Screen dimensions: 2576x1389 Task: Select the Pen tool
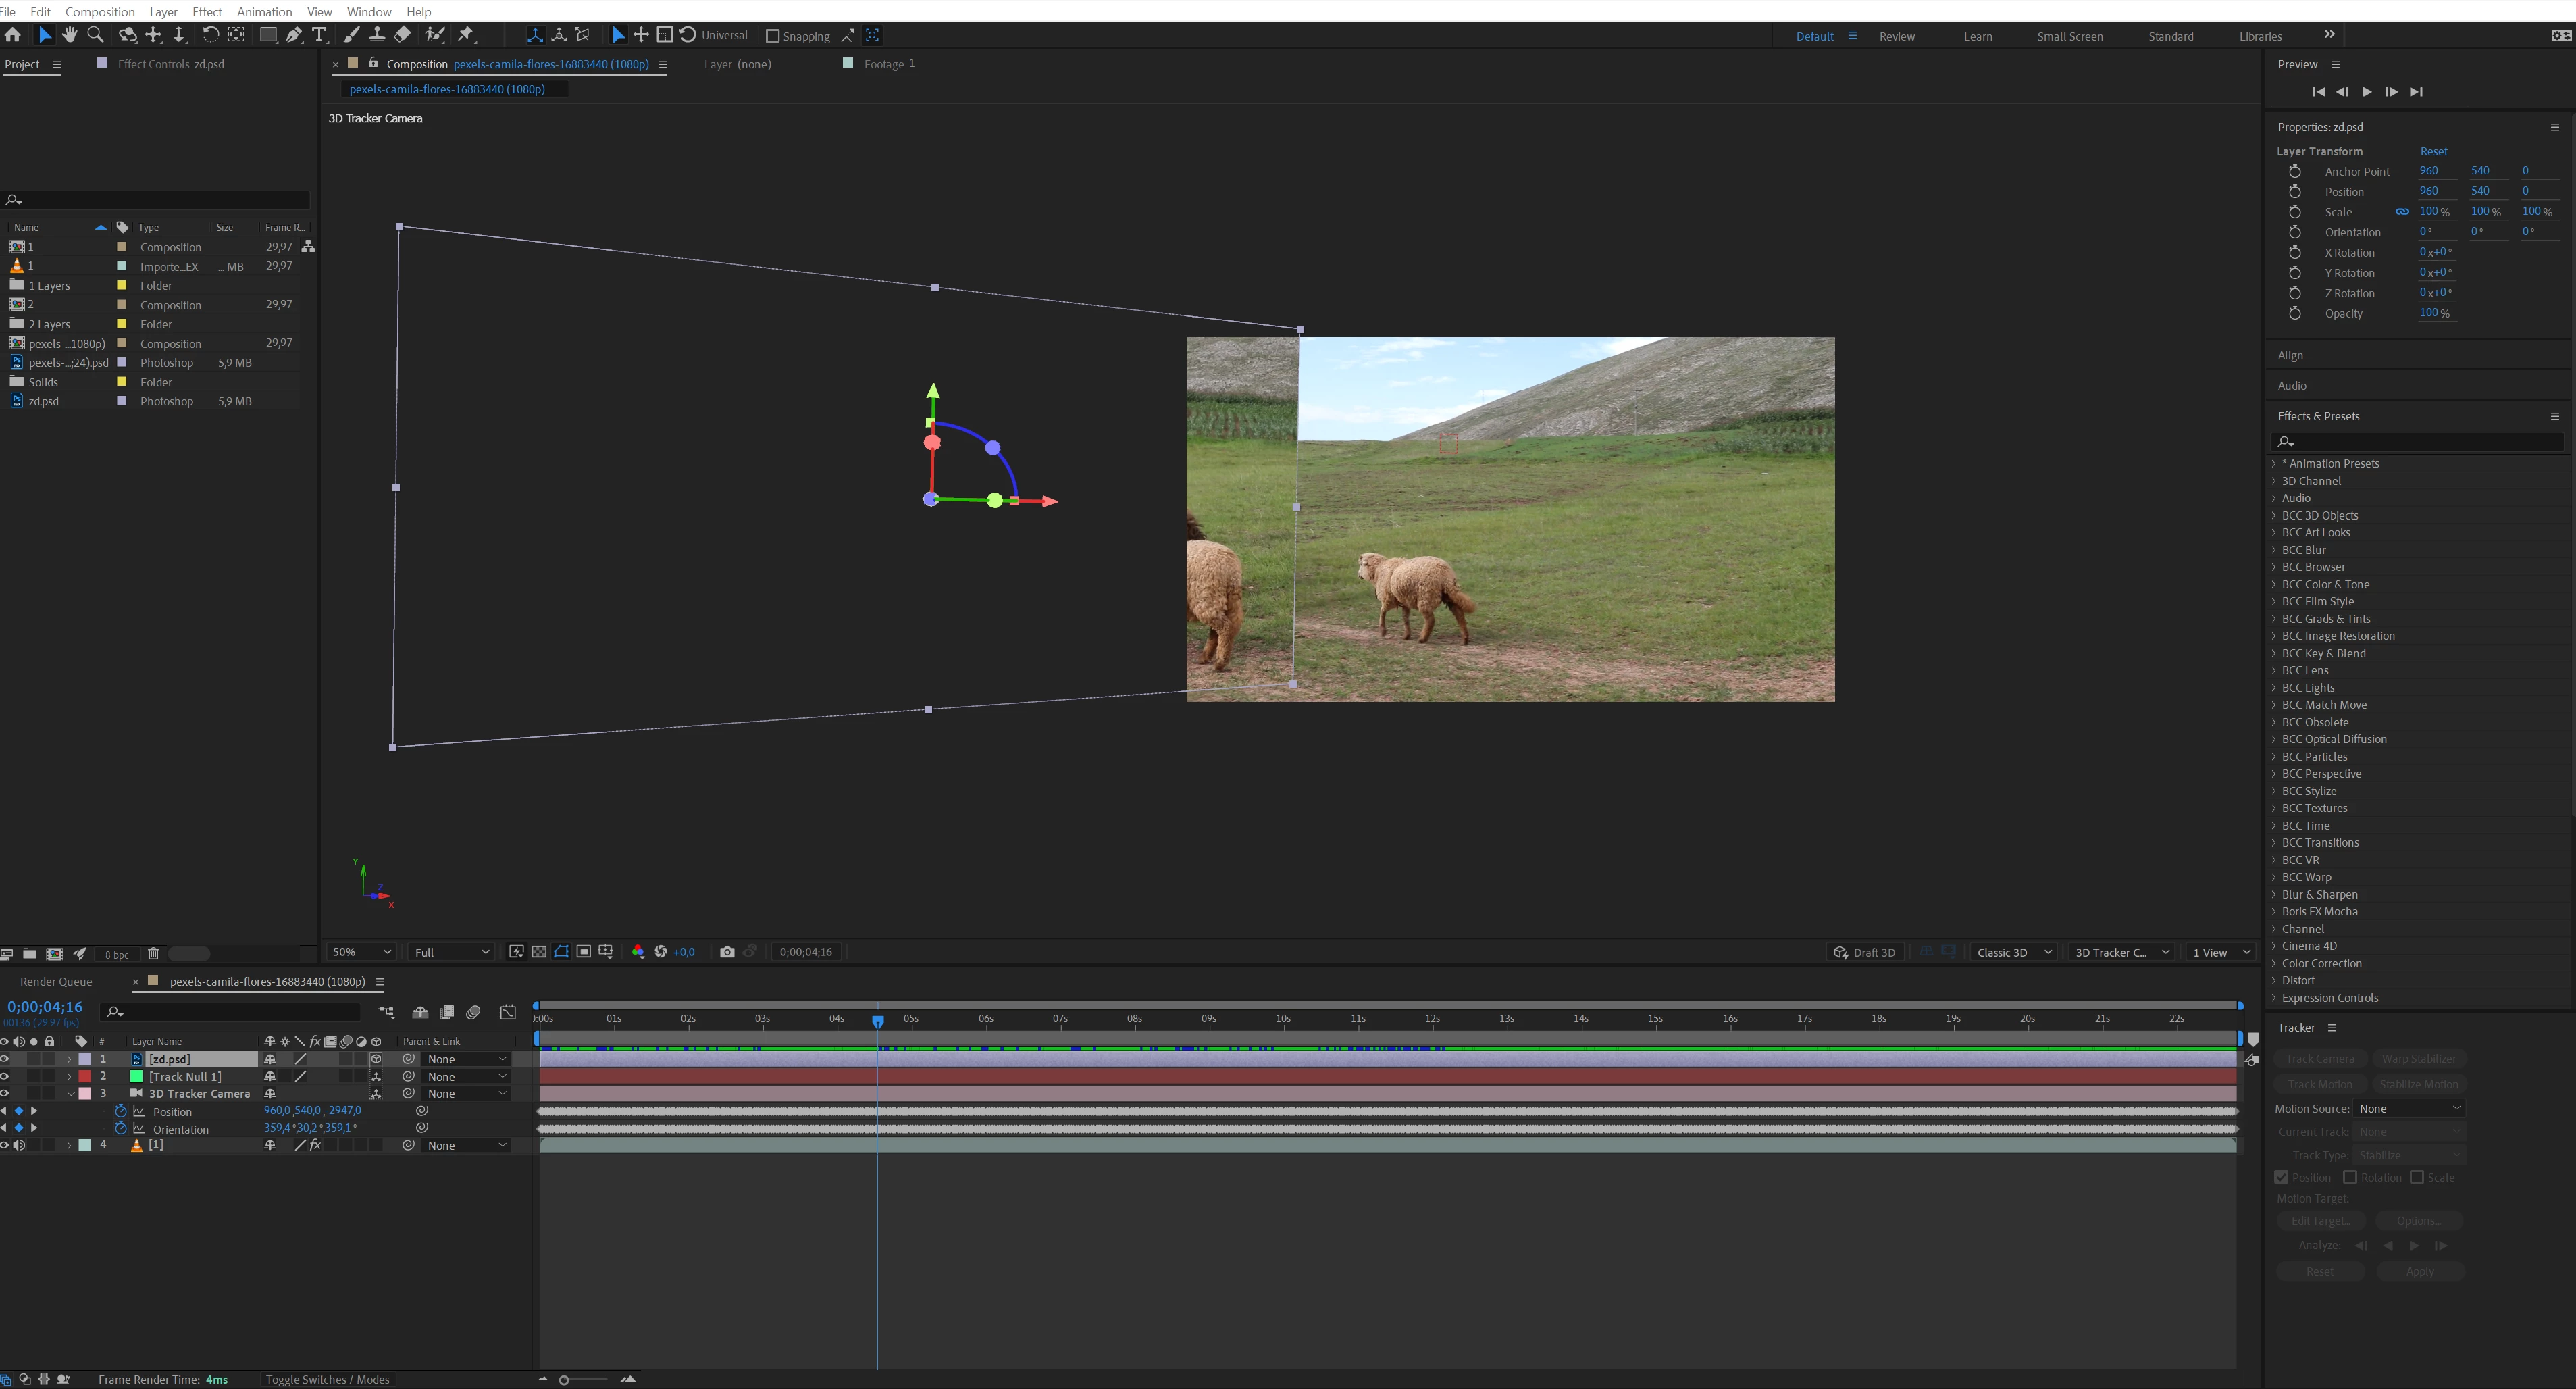294,35
